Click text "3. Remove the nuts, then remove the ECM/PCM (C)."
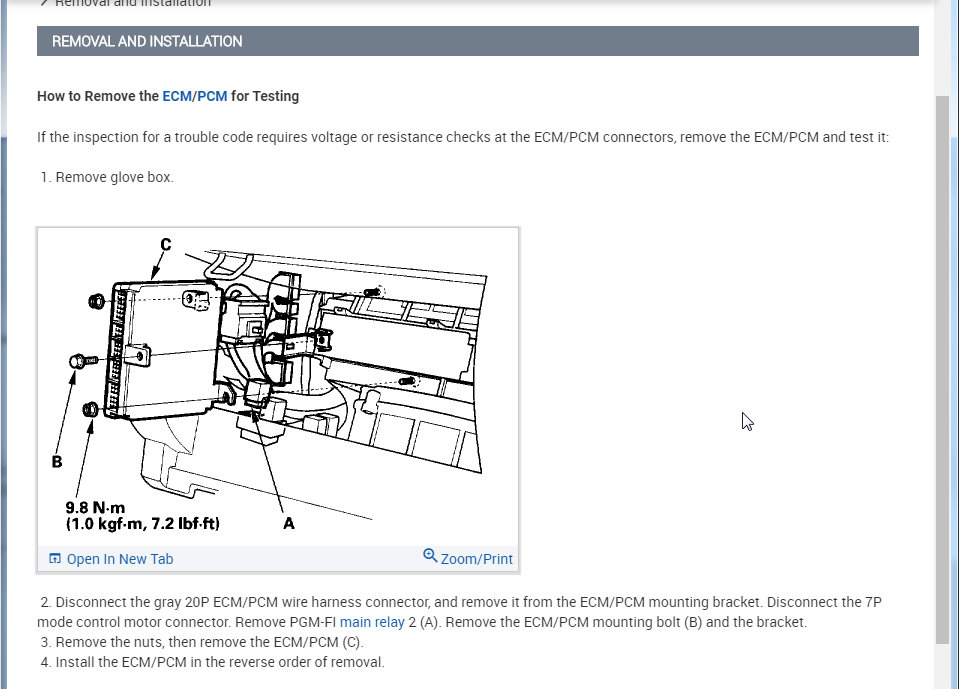The image size is (959, 689). click(x=202, y=642)
